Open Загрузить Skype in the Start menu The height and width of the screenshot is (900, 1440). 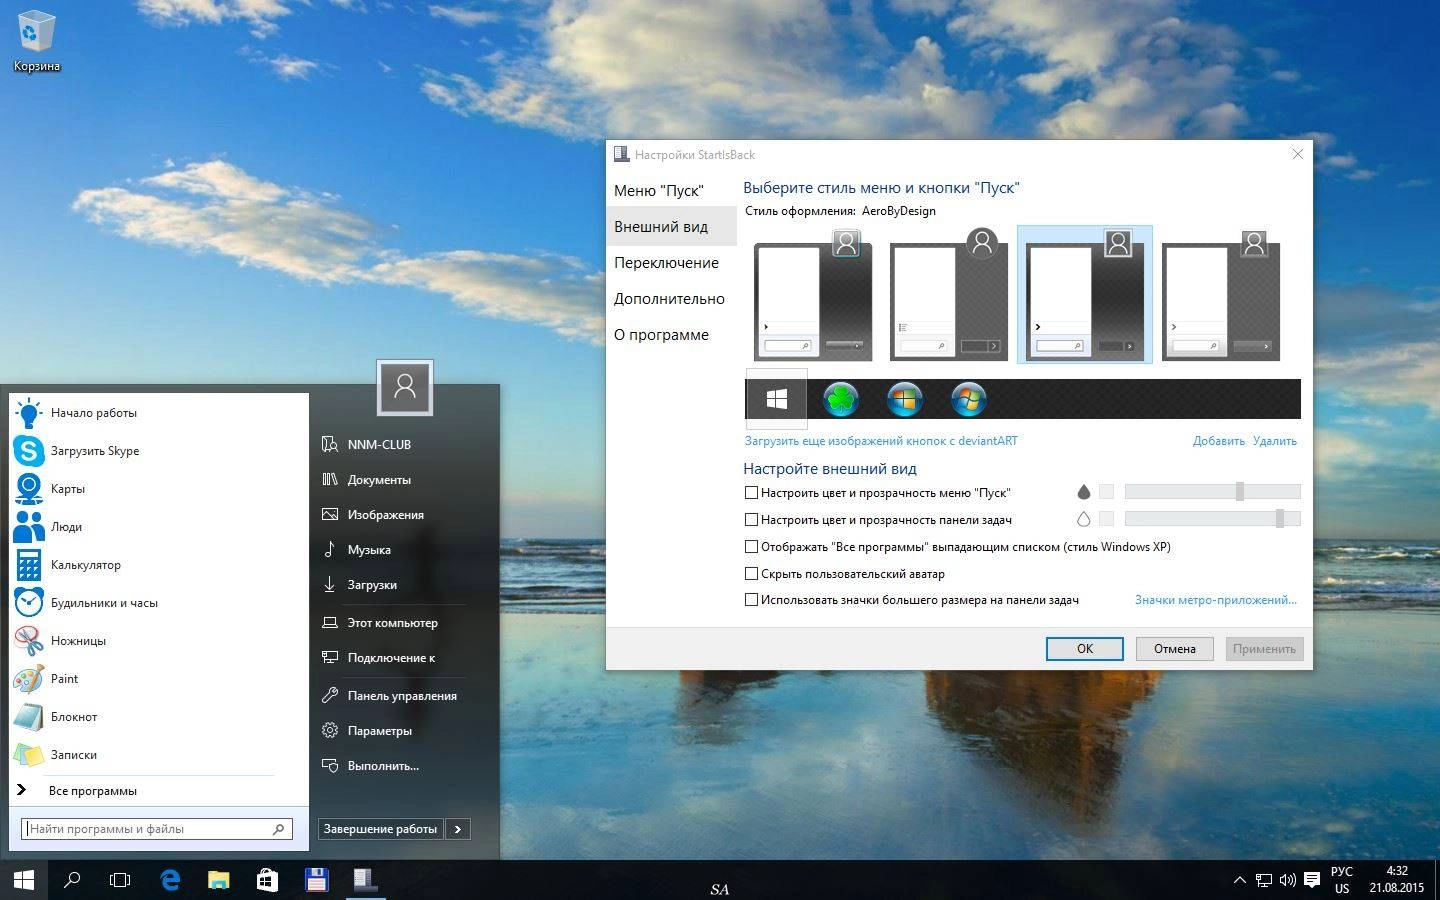159,451
